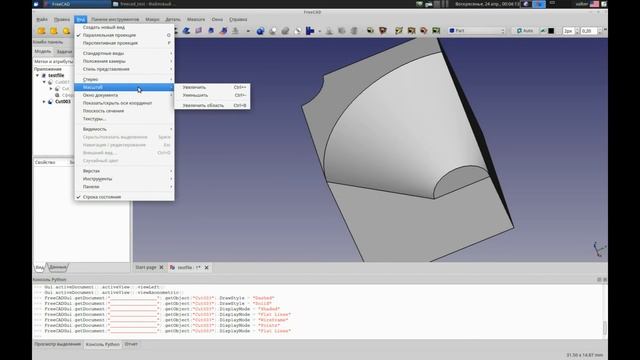The height and width of the screenshot is (360, 640).
Task: Click the yellow measure toggle icon
Action: coord(399,31)
